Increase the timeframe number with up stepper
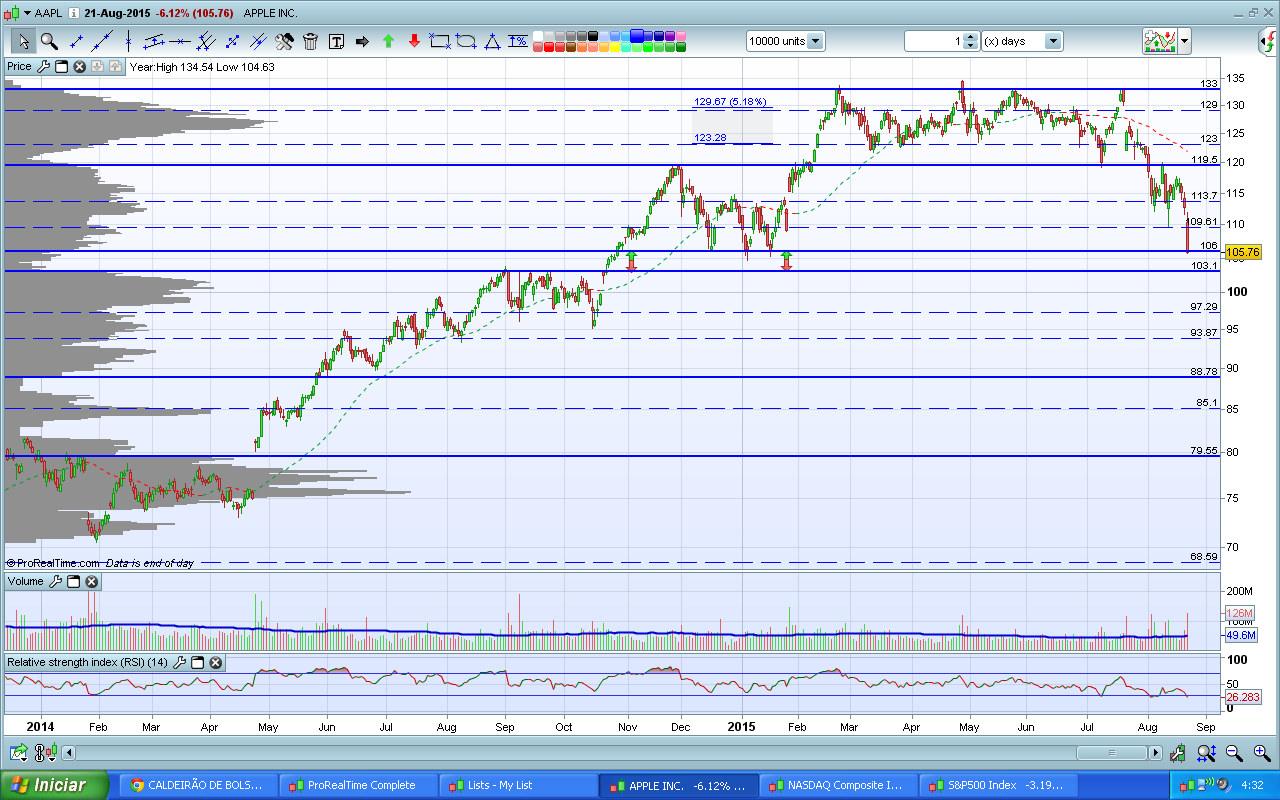 pos(971,37)
